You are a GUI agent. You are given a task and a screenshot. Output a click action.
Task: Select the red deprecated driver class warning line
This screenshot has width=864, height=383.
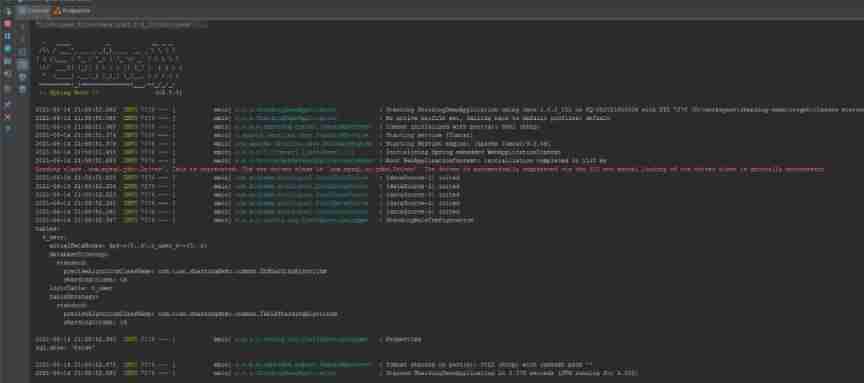tap(429, 170)
